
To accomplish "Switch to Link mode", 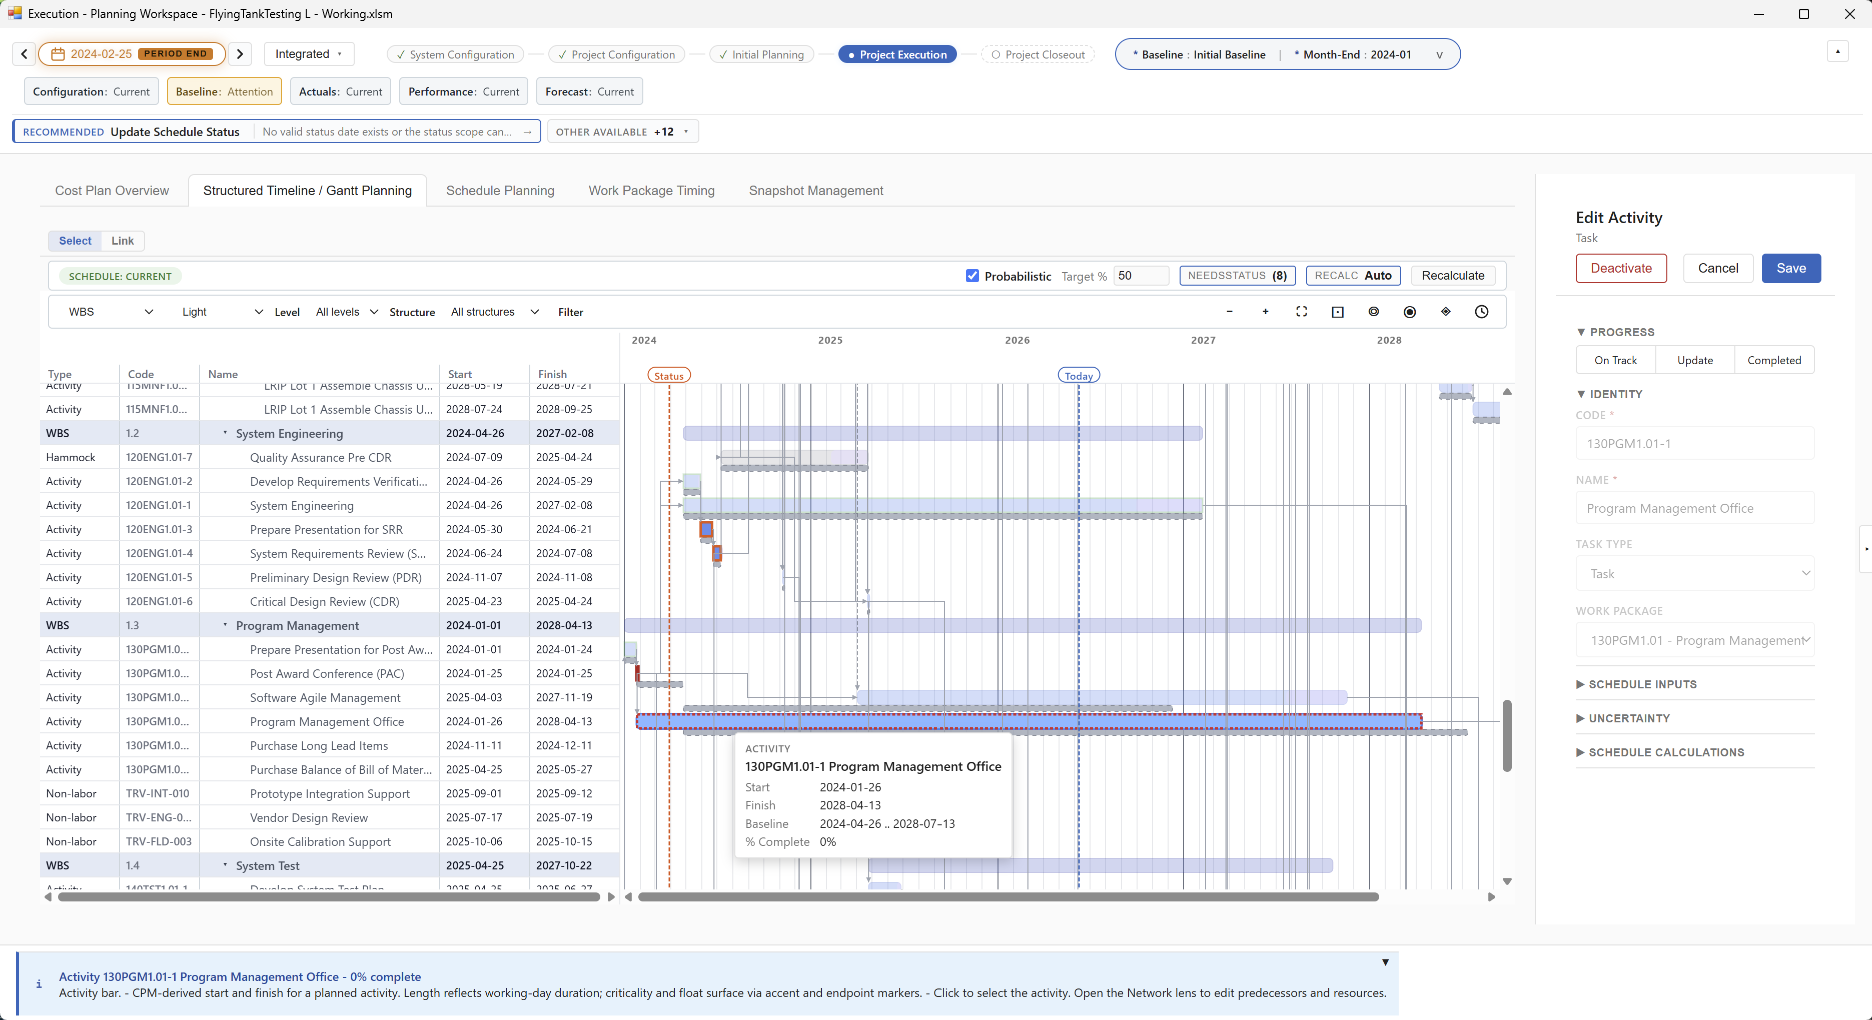I will tap(123, 241).
